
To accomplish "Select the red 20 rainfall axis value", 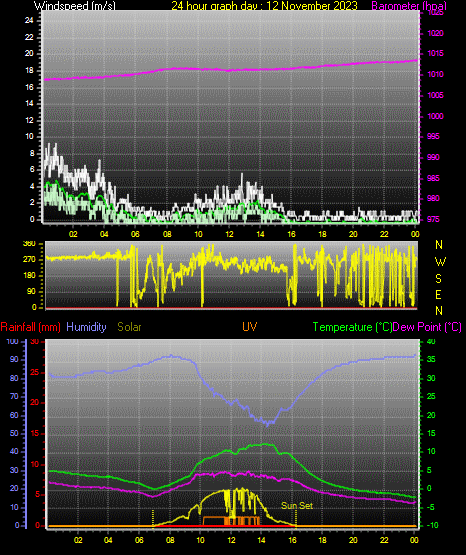I will click(35, 402).
